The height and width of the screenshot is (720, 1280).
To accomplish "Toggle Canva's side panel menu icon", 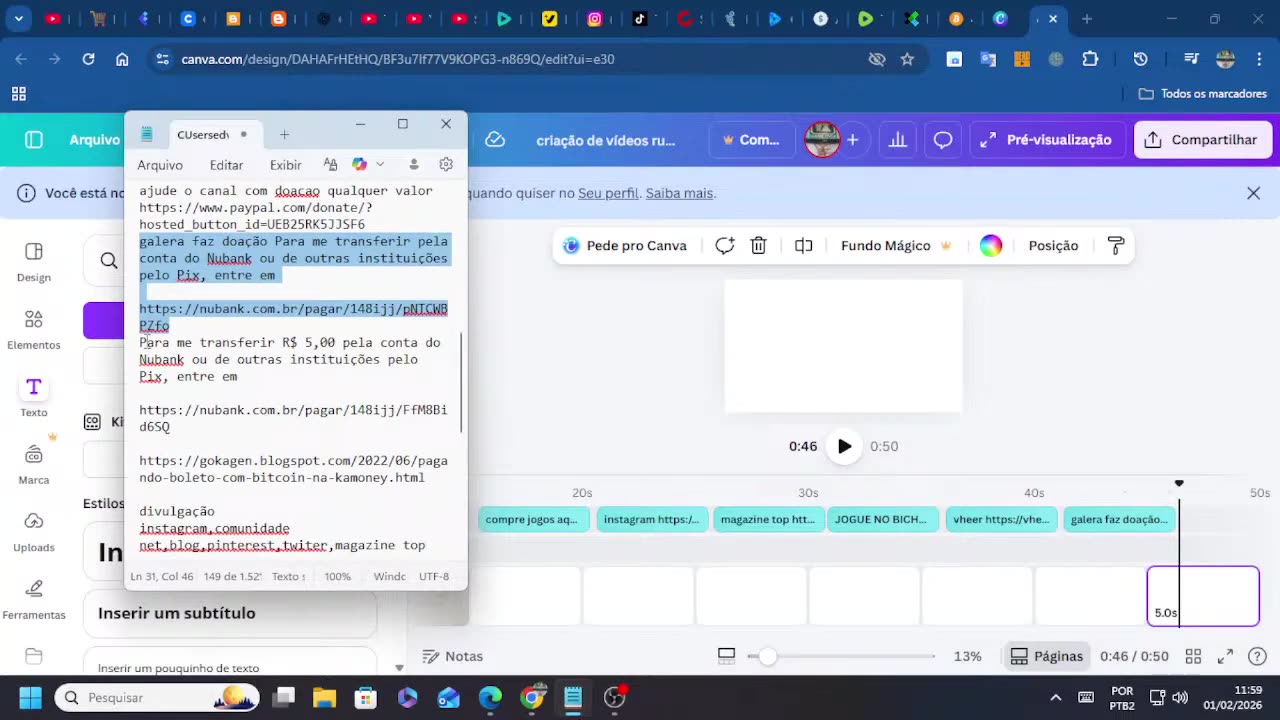I will [x=34, y=140].
